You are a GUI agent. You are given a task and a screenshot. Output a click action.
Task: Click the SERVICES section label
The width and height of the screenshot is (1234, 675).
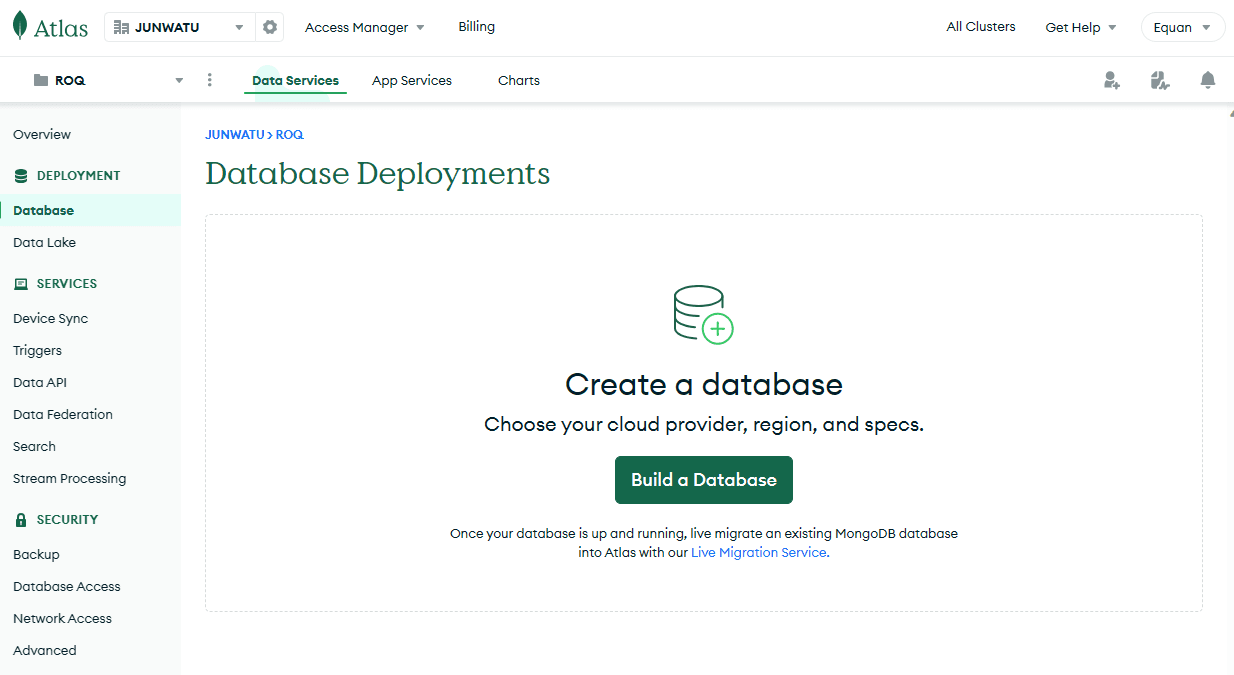click(x=67, y=284)
